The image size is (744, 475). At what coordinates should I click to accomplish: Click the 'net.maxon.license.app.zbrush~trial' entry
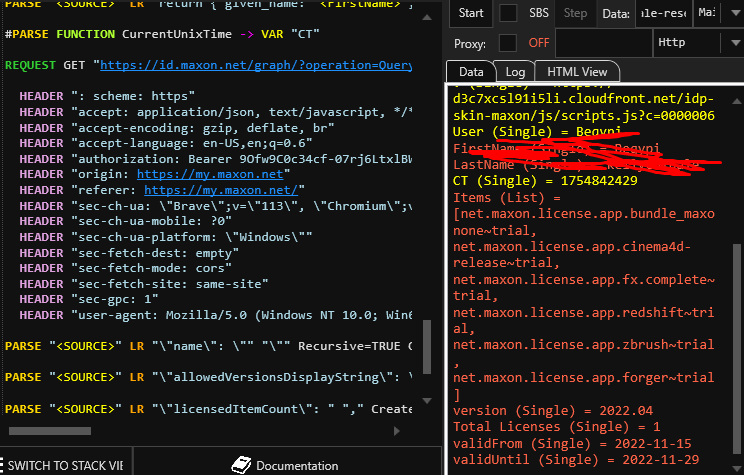pos(584,345)
